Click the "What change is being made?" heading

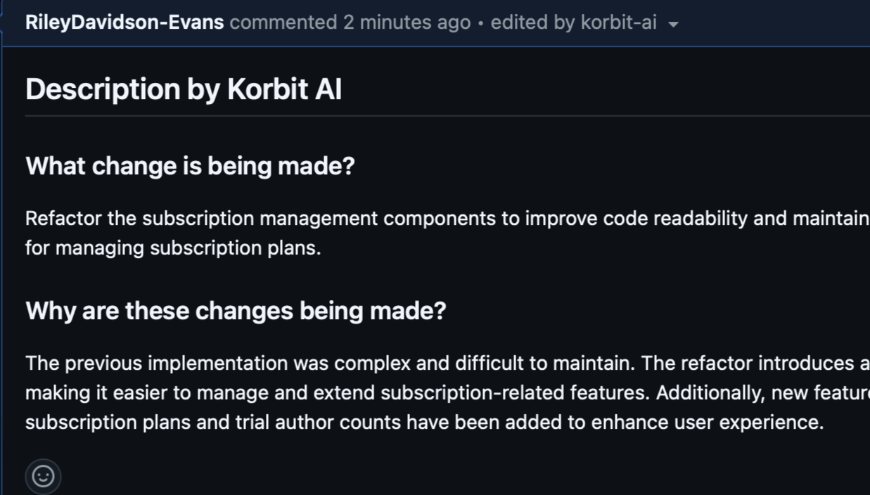pyautogui.click(x=190, y=166)
